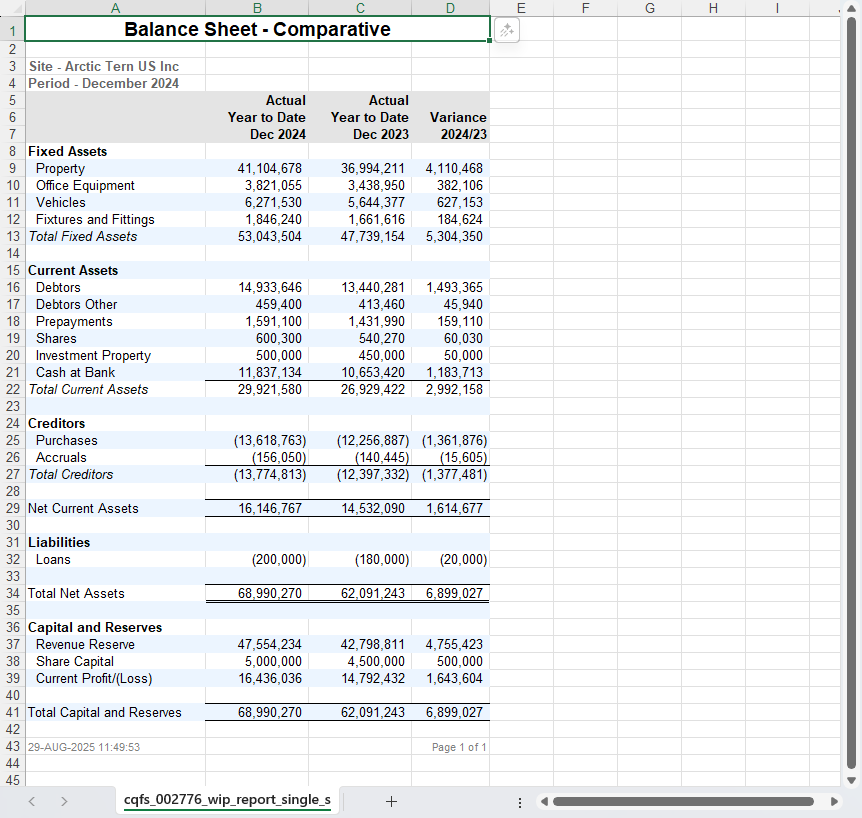Select the Total Net Assets Dec 2024 value
862x818 pixels.
(269, 594)
